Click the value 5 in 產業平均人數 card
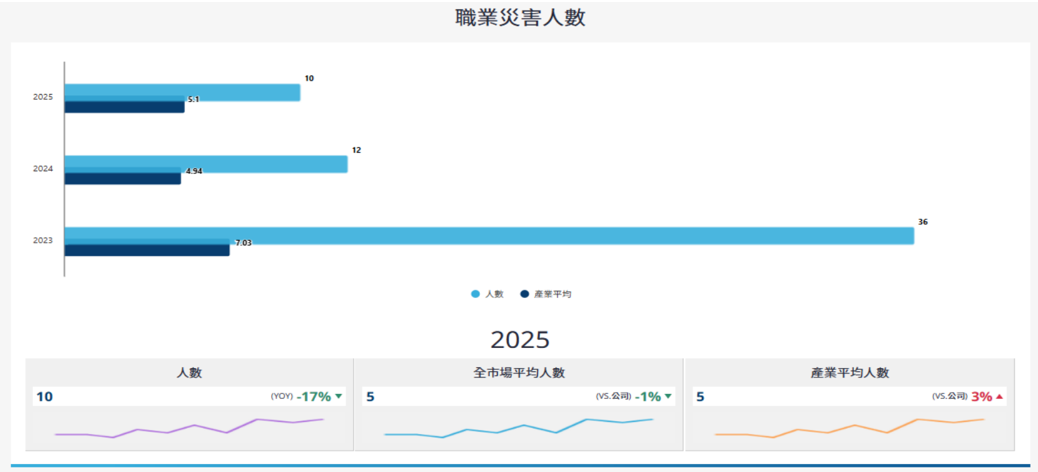1038x472 pixels. point(701,397)
